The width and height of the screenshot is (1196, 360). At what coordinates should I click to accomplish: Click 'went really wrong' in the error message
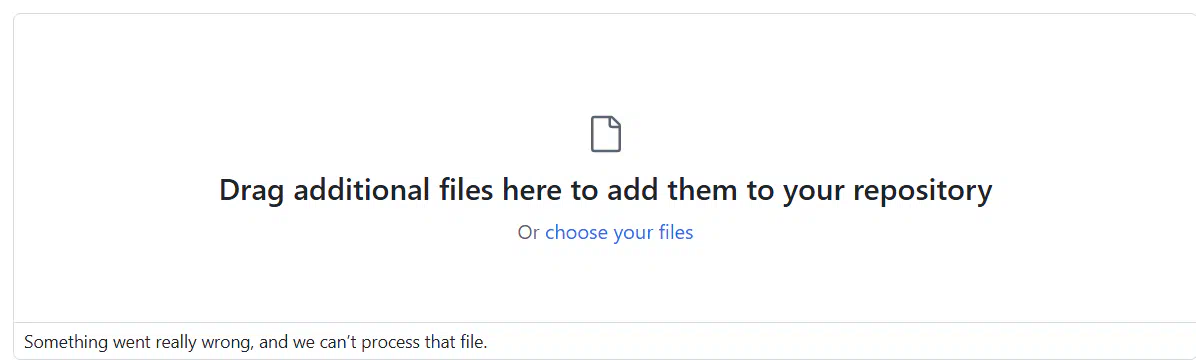tap(180, 342)
